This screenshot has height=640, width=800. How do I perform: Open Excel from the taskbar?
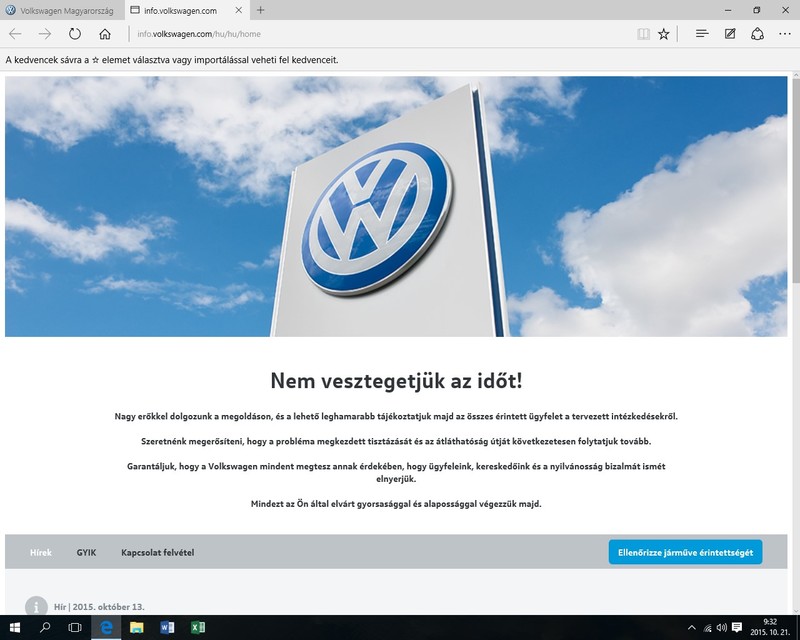(x=197, y=627)
